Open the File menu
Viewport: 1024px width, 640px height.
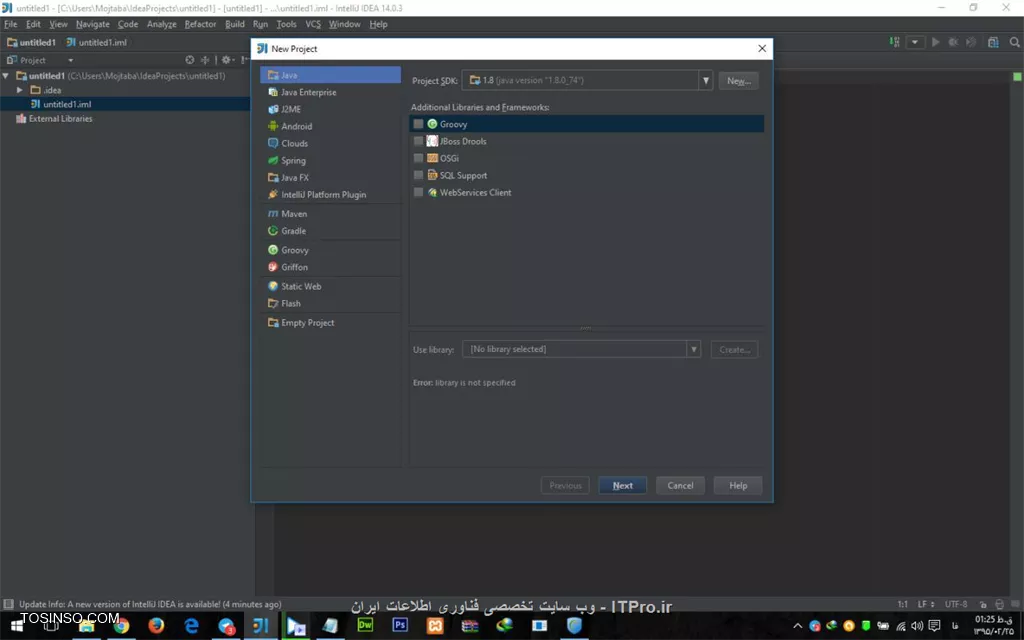pyautogui.click(x=10, y=24)
